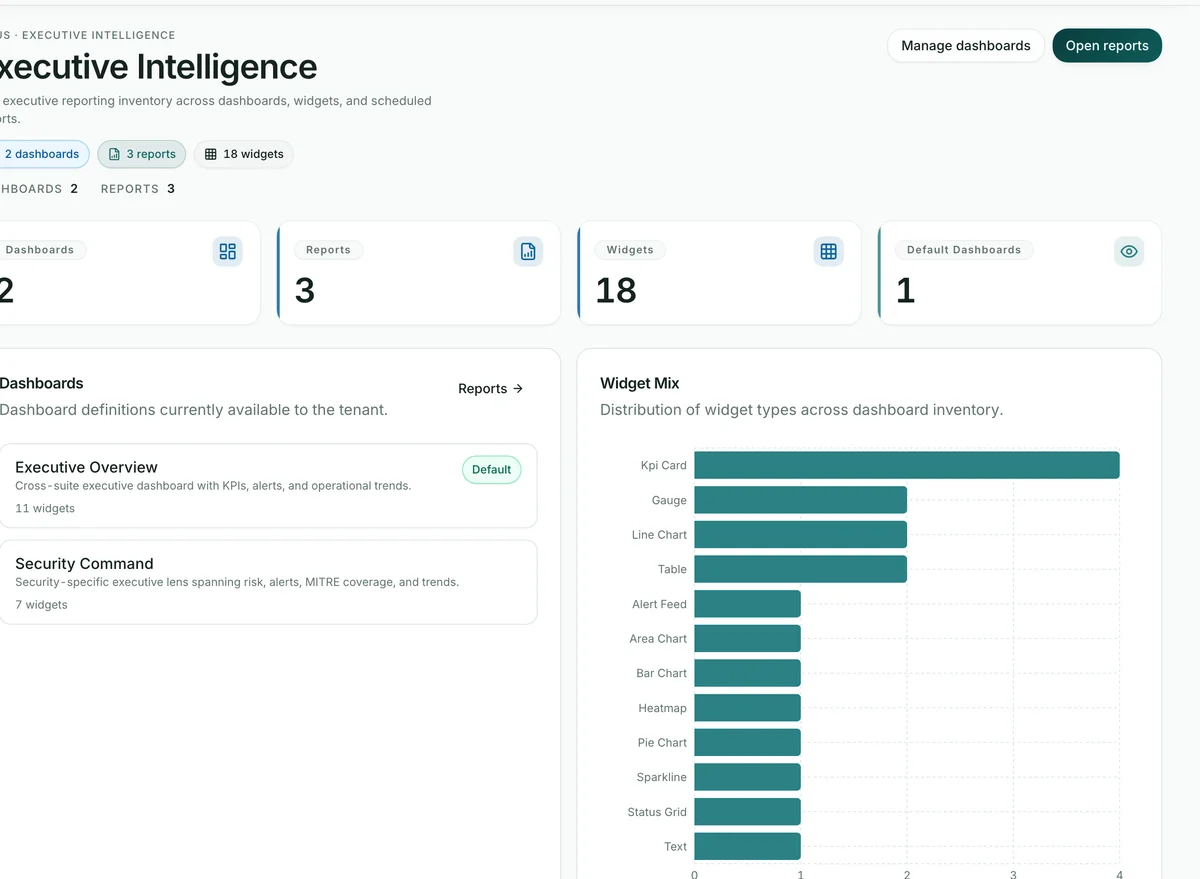Click the 11 widgets text
This screenshot has height=879, width=1200.
45,508
